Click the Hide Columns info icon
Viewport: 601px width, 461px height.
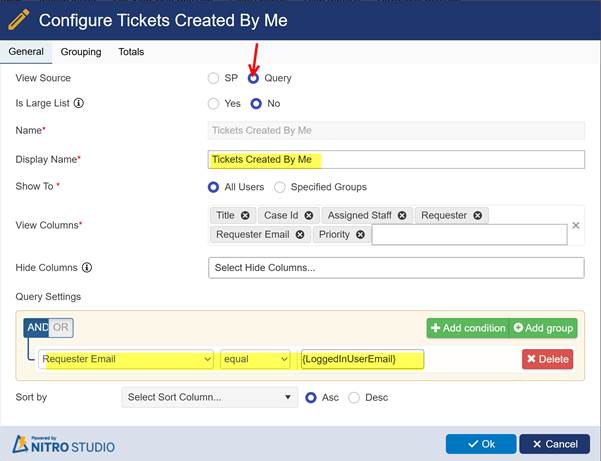click(x=87, y=268)
